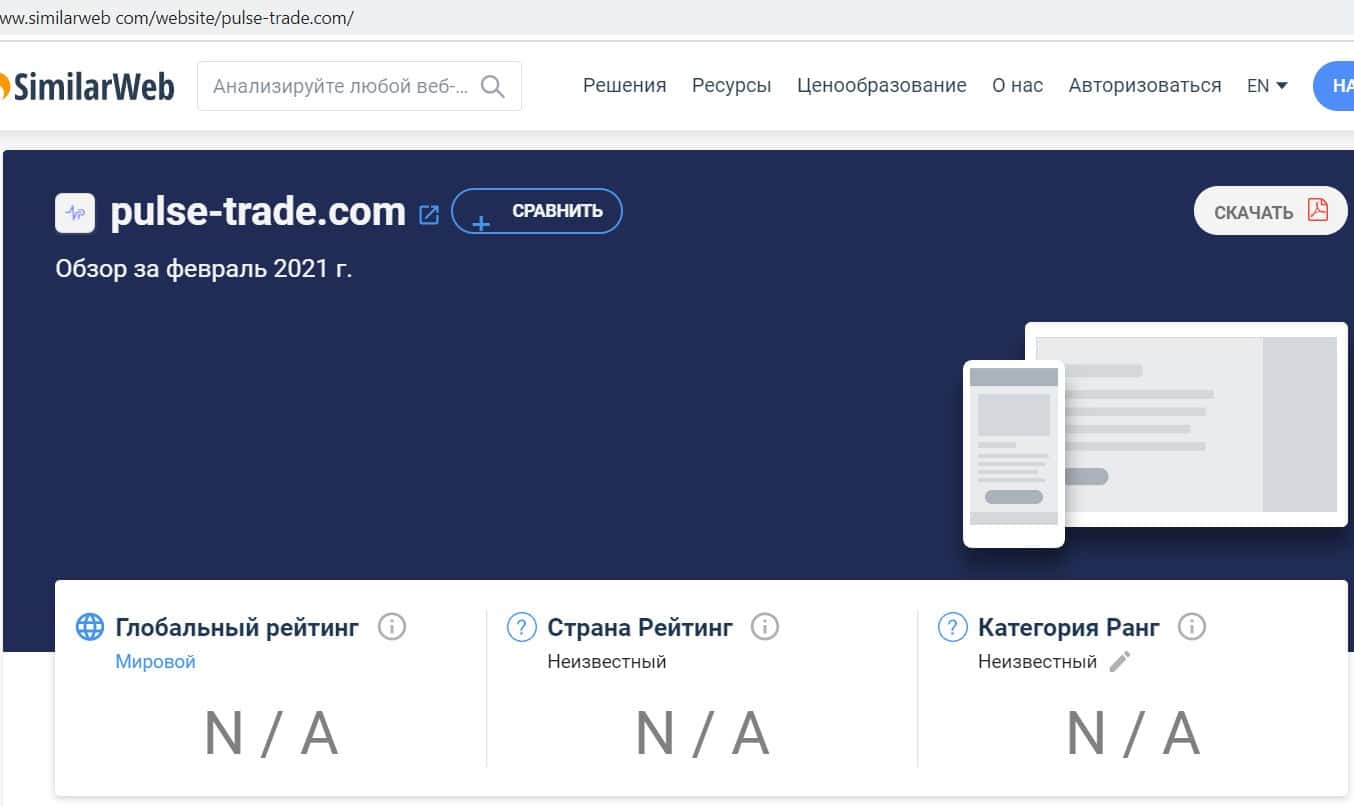The width and height of the screenshot is (1354, 806).
Task: Click question mark icon beside Категория Ранг
Action: [952, 627]
